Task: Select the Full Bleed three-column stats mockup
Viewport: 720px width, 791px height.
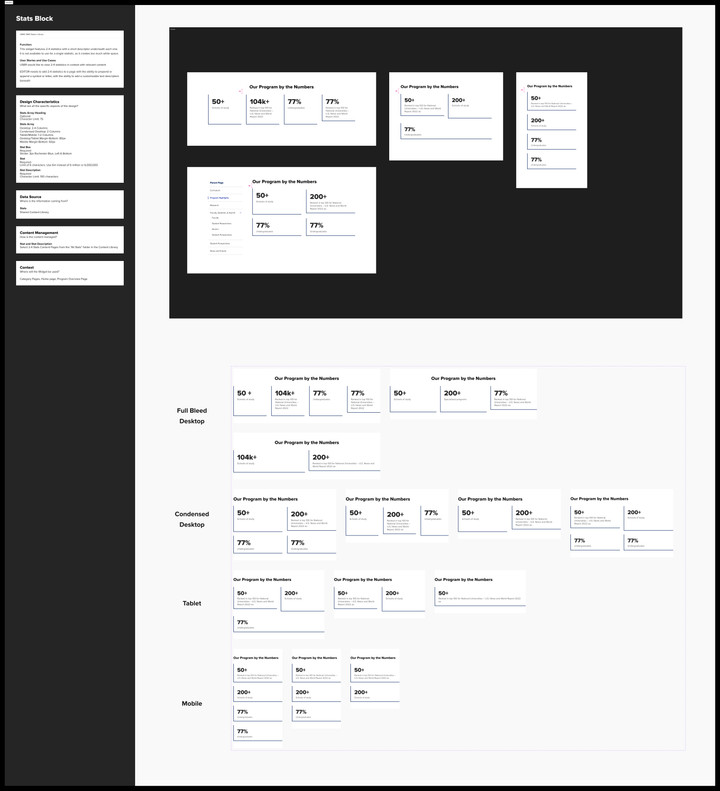Action: click(463, 393)
